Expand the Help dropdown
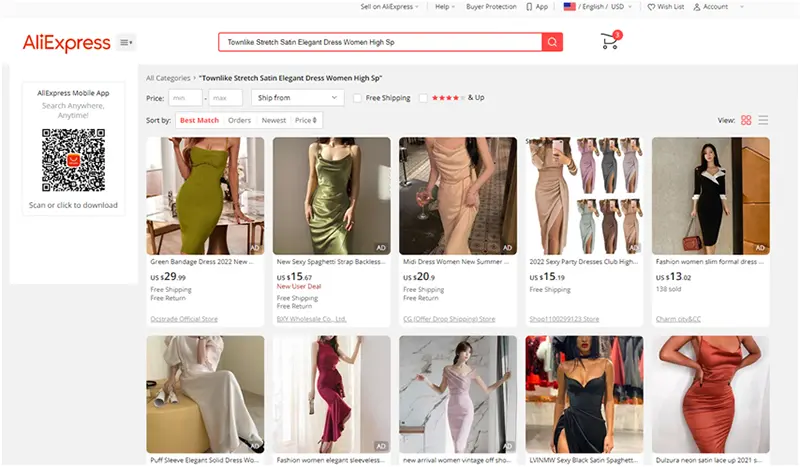 (444, 7)
